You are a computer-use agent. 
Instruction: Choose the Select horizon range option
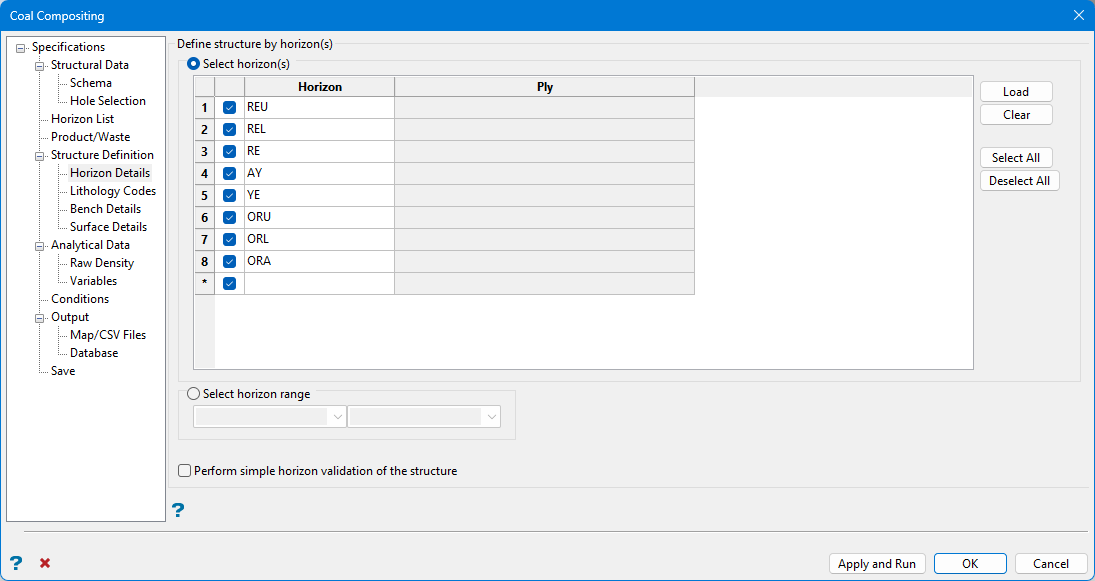click(193, 394)
